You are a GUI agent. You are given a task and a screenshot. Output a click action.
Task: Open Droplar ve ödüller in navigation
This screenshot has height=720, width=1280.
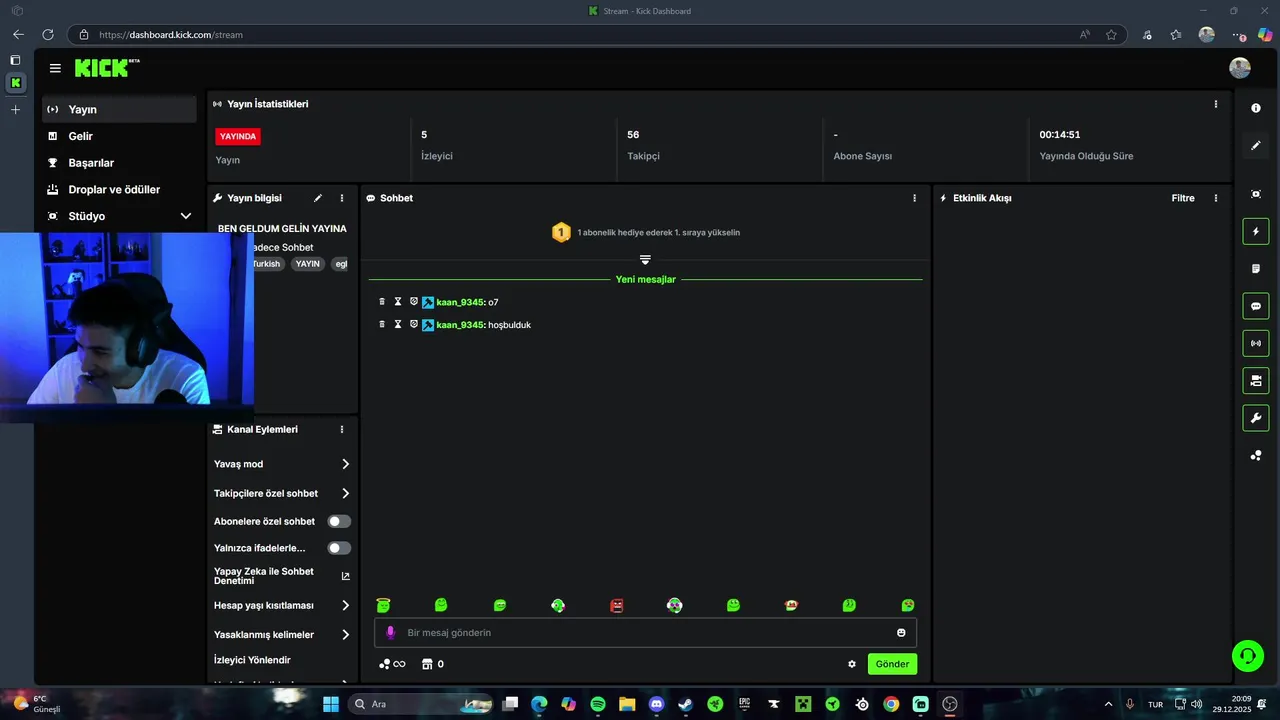tap(119, 189)
